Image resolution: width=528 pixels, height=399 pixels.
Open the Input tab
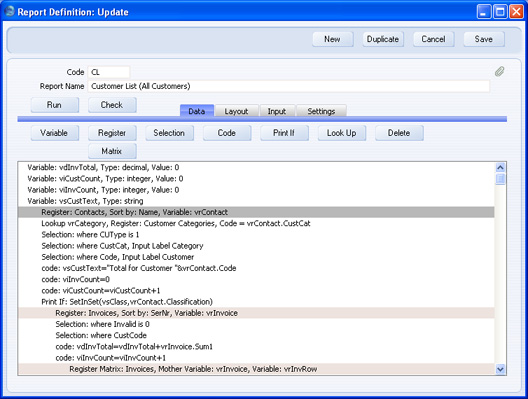tap(277, 111)
